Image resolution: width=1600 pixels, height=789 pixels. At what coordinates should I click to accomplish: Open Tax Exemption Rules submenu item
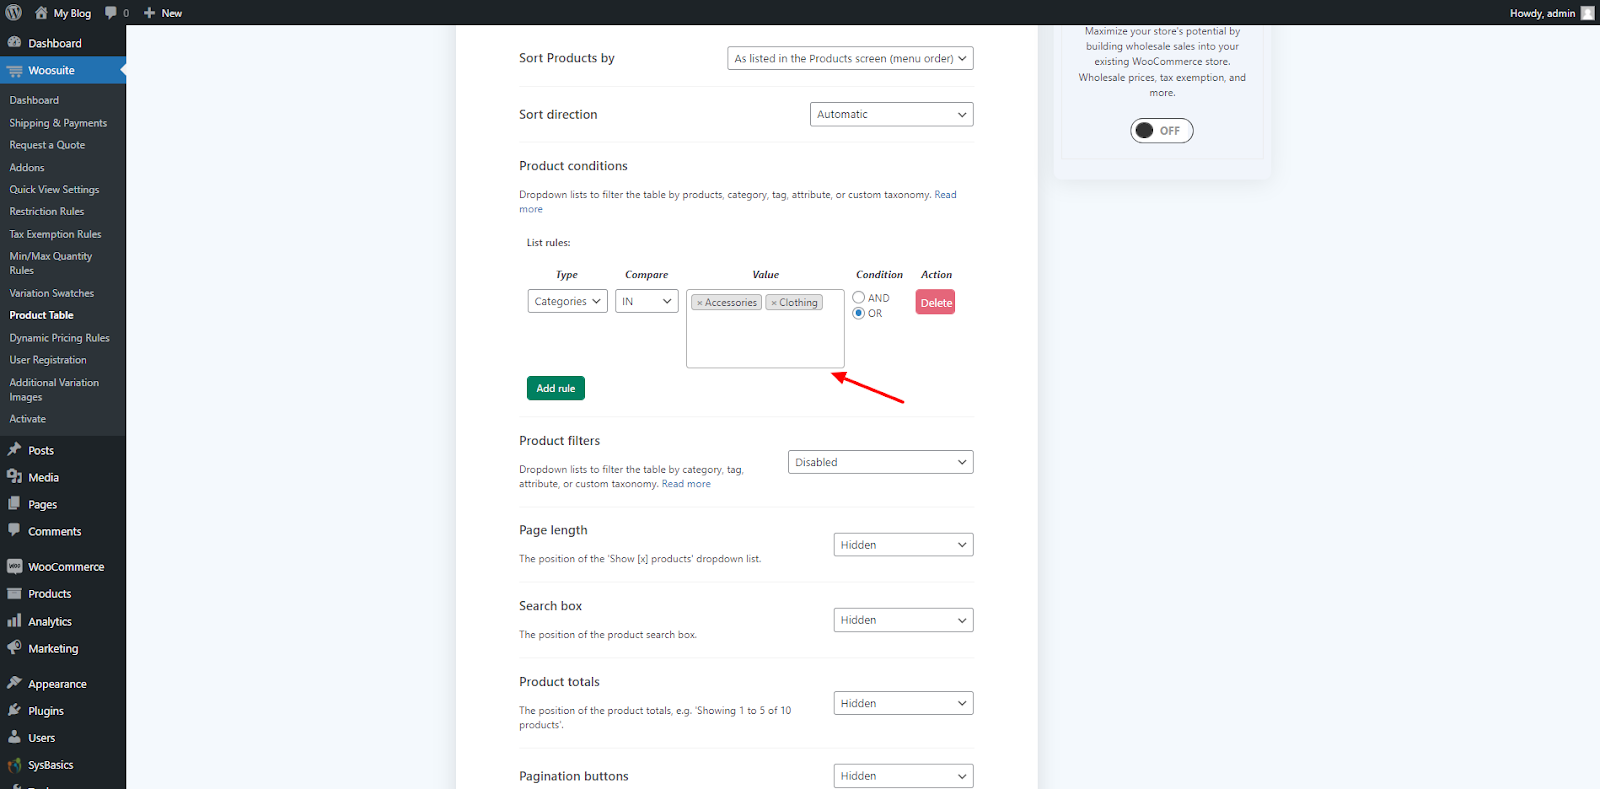[x=55, y=234]
